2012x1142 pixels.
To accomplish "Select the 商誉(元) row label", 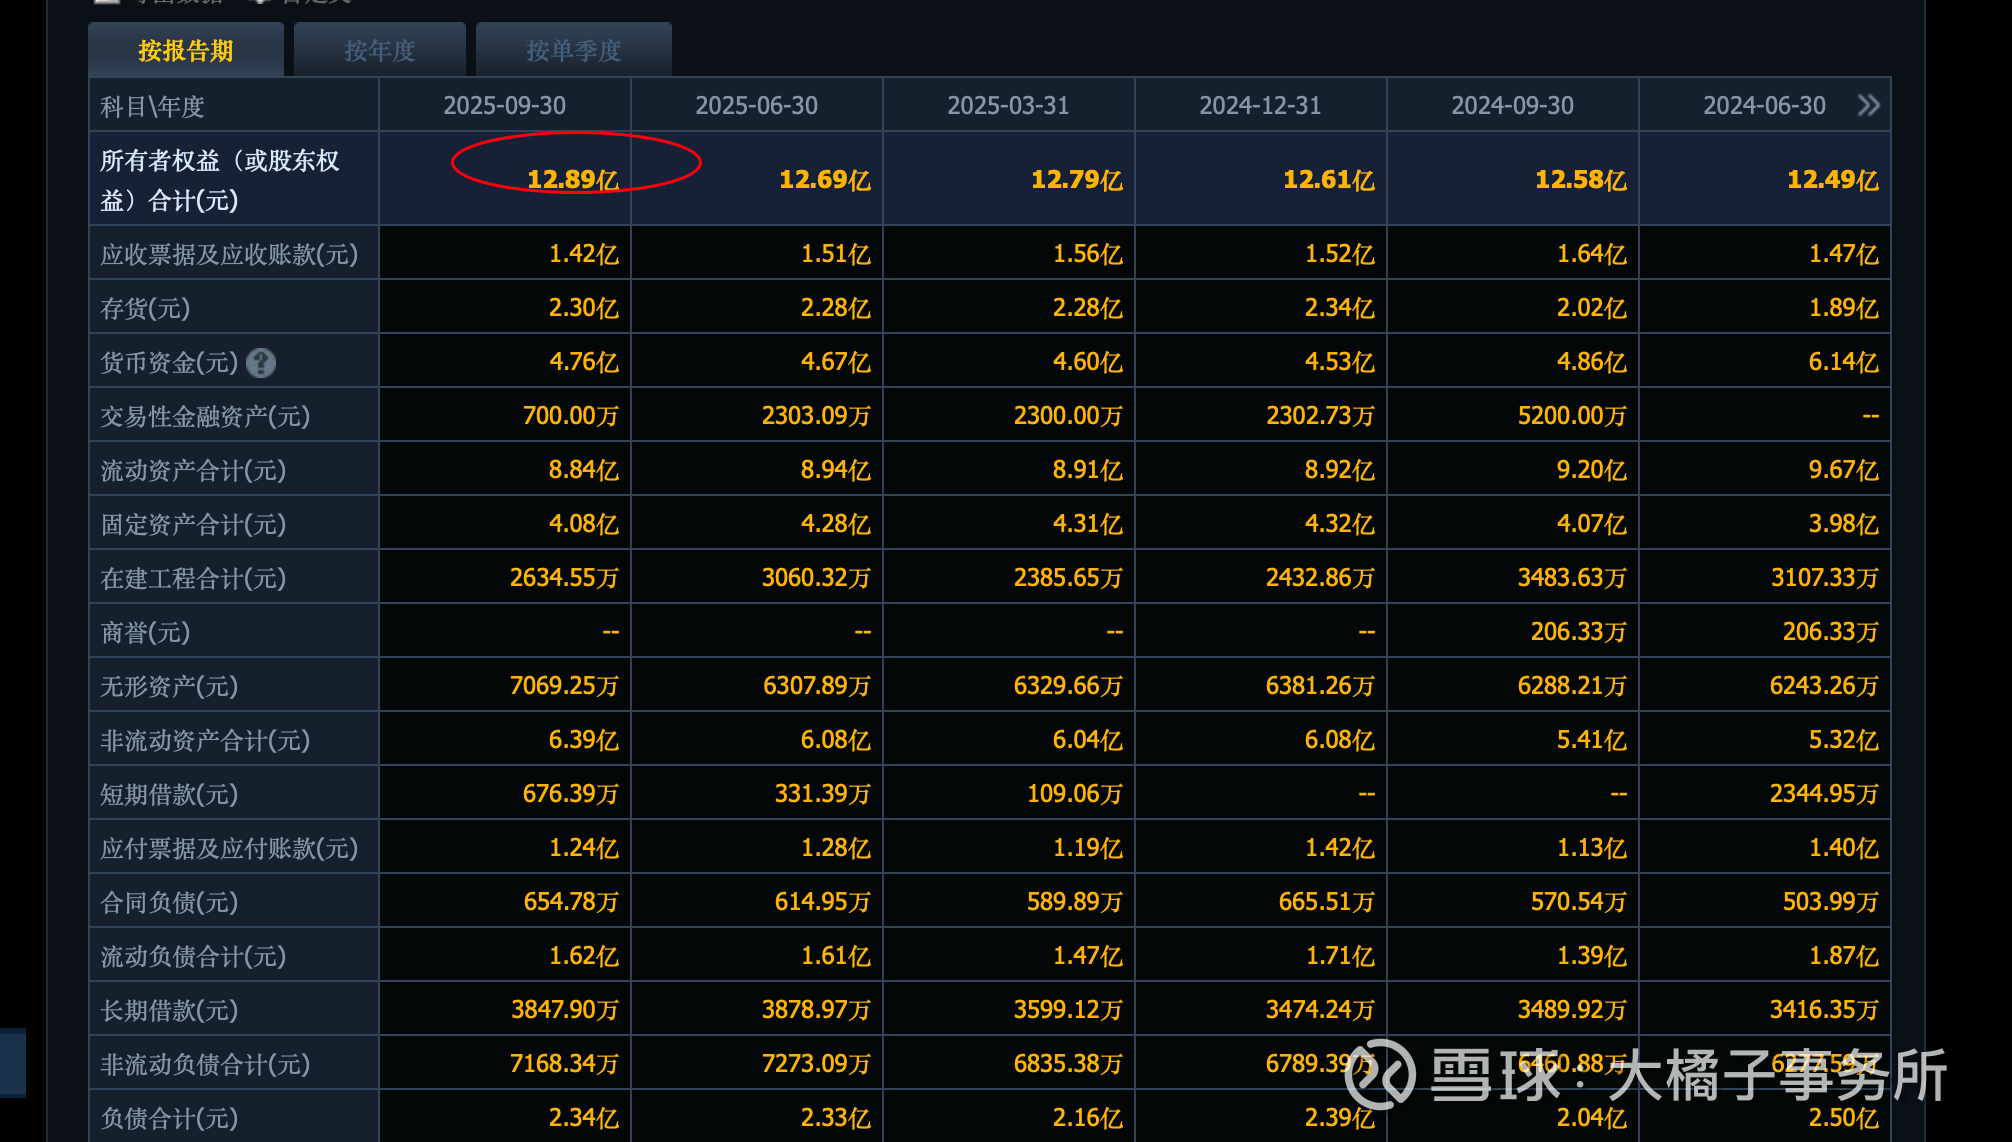I will point(145,632).
